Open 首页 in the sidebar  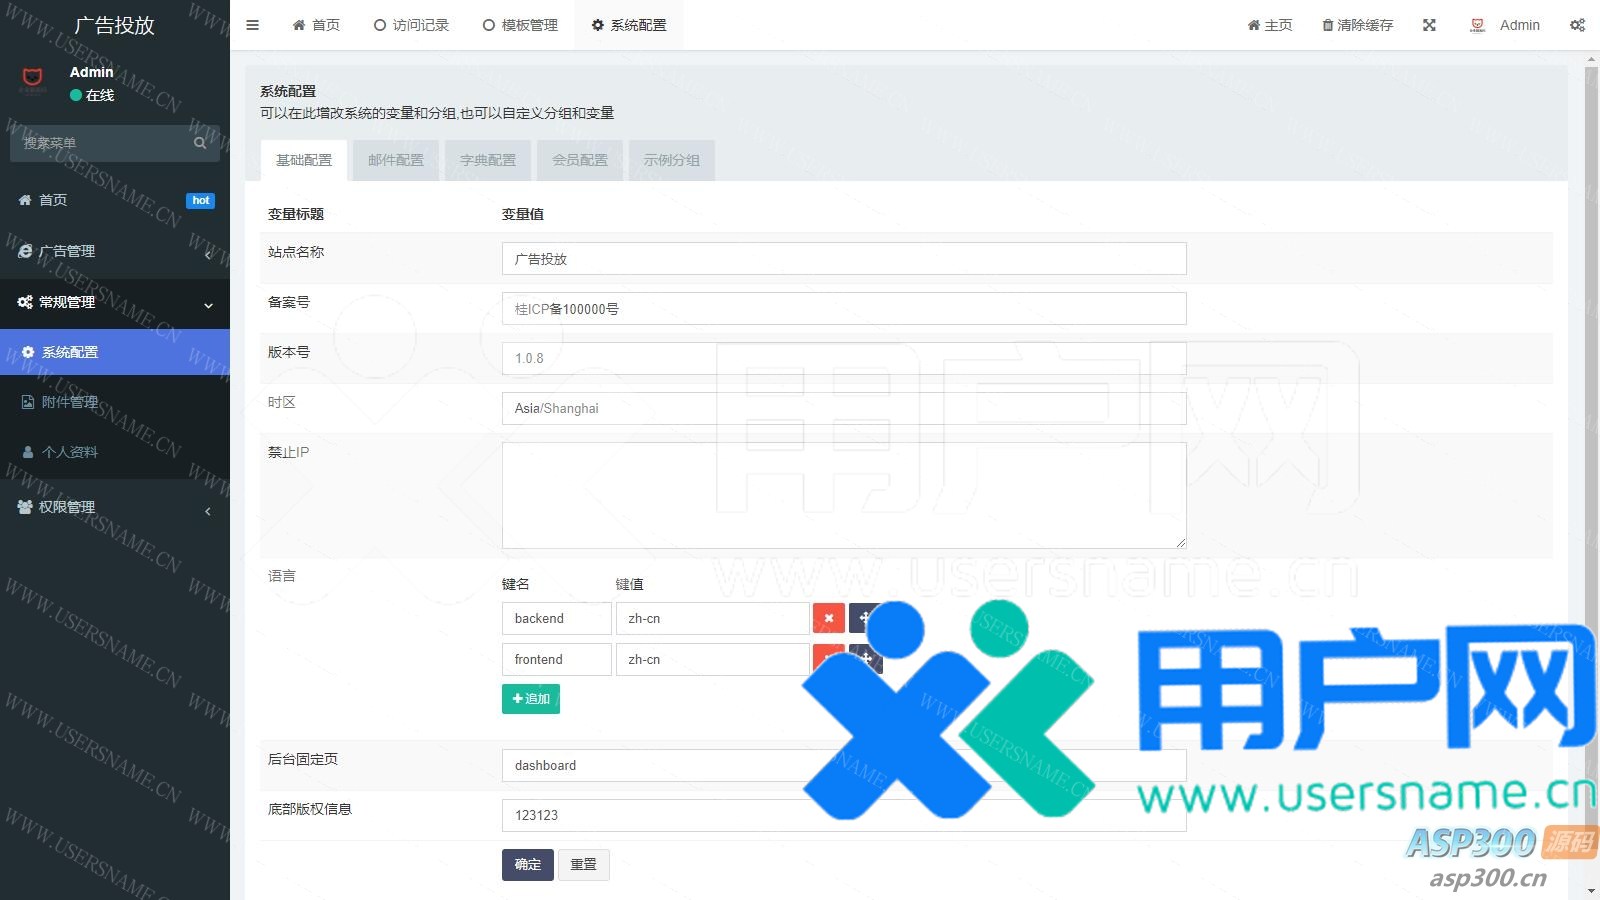[x=115, y=200]
